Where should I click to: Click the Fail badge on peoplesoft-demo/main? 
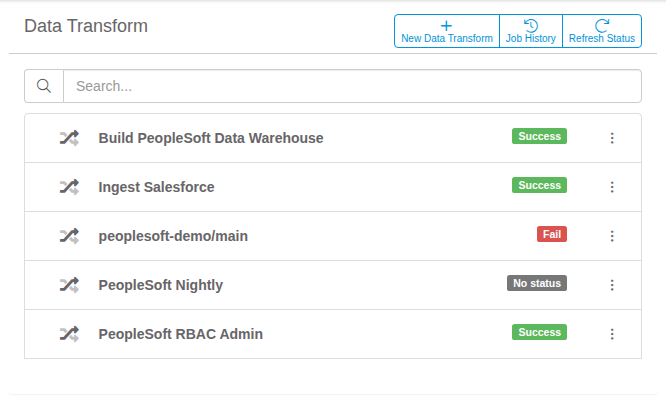552,234
